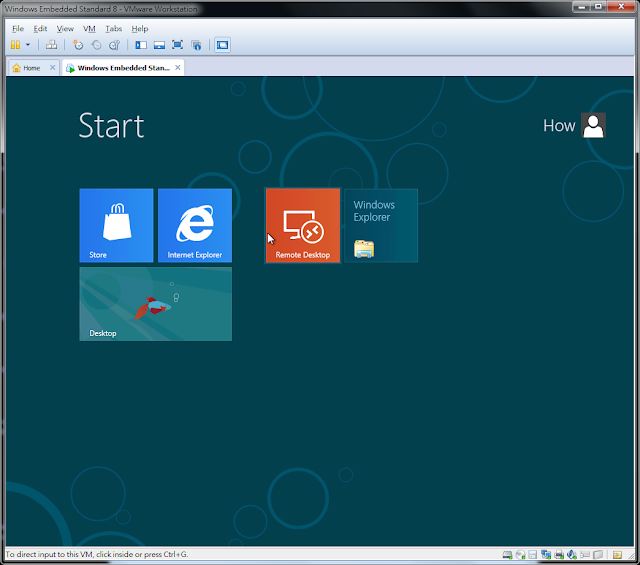Viewport: 640px width, 565px height.
Task: Open the Store tile
Action: (x=116, y=225)
